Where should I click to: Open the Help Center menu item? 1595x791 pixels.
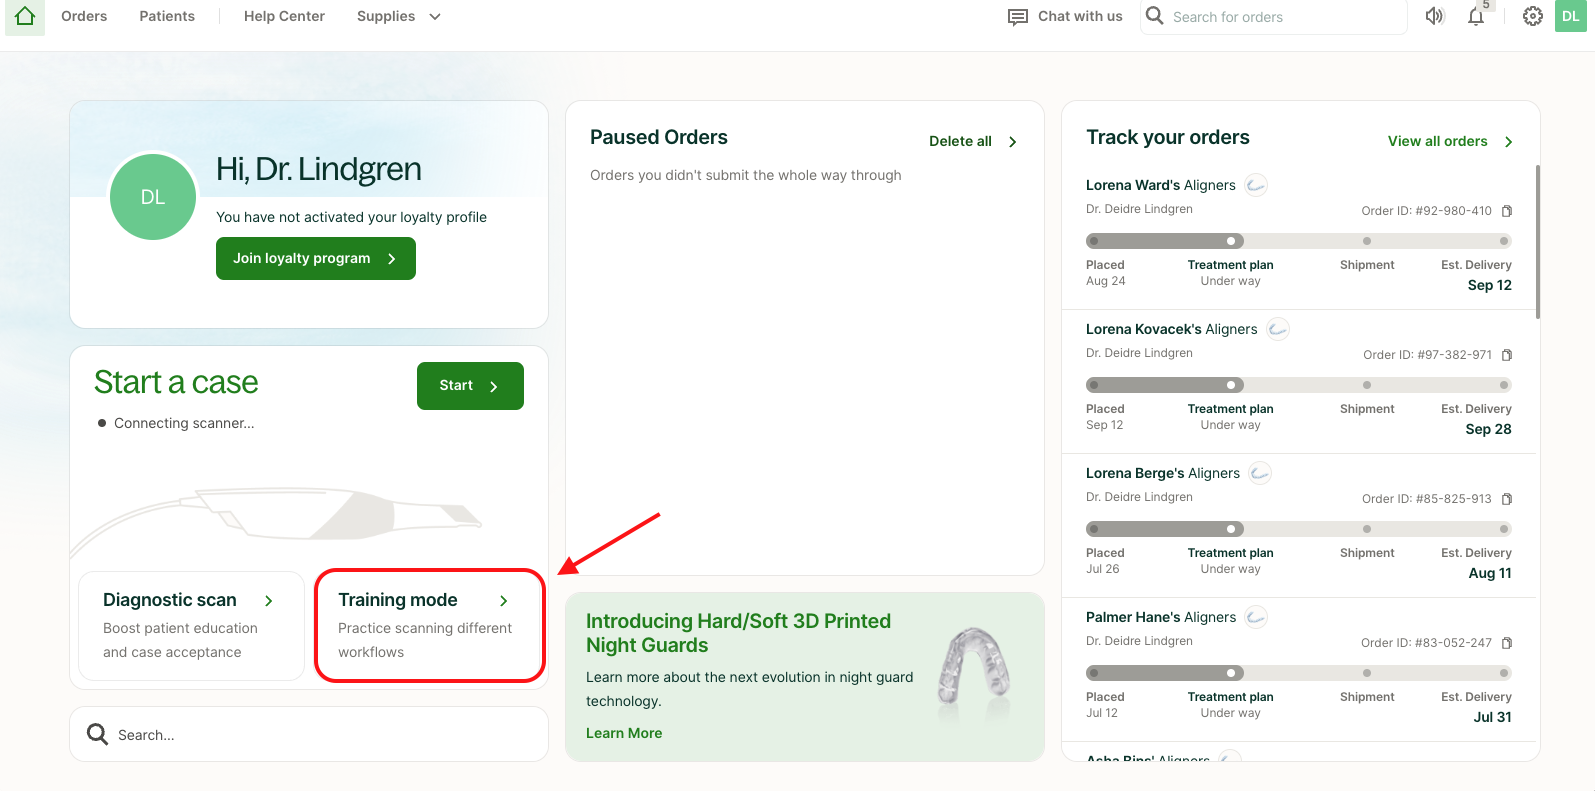[284, 17]
